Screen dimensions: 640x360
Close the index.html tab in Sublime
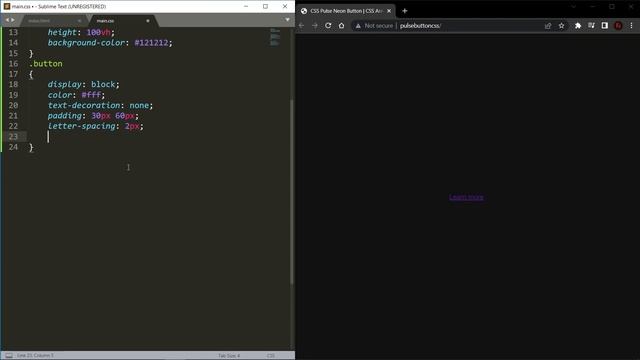coord(79,20)
